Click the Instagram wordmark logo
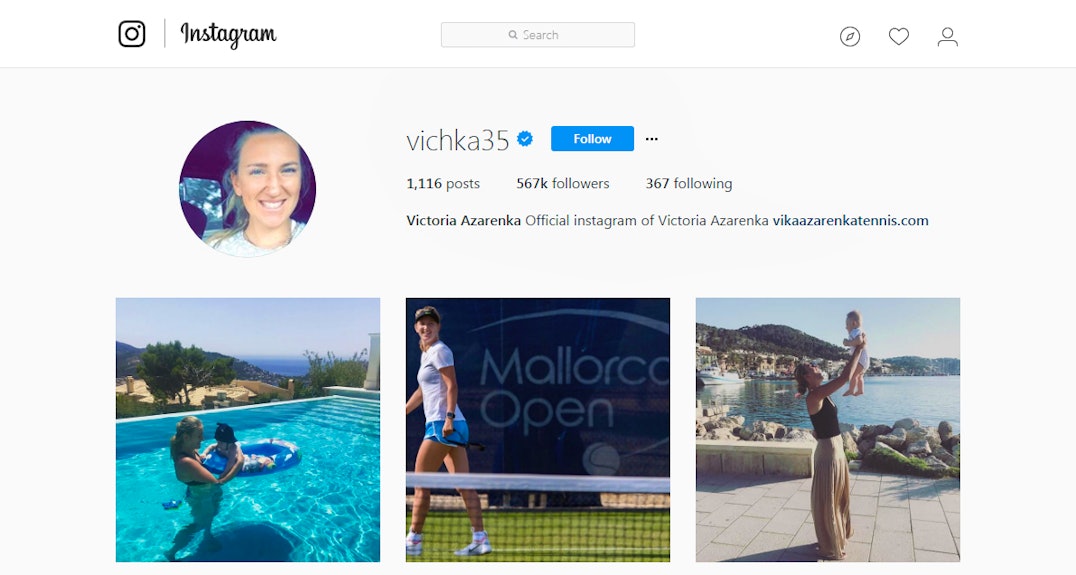 (228, 34)
